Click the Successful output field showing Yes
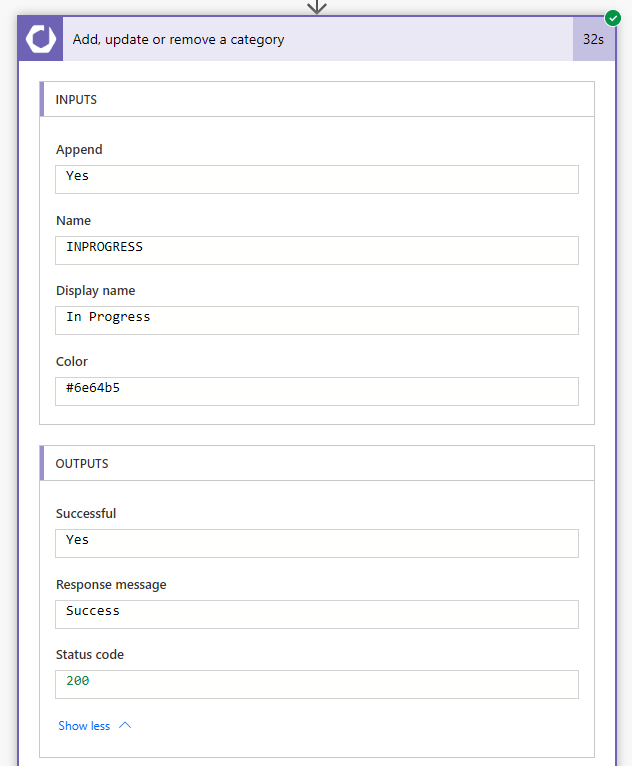 [316, 543]
